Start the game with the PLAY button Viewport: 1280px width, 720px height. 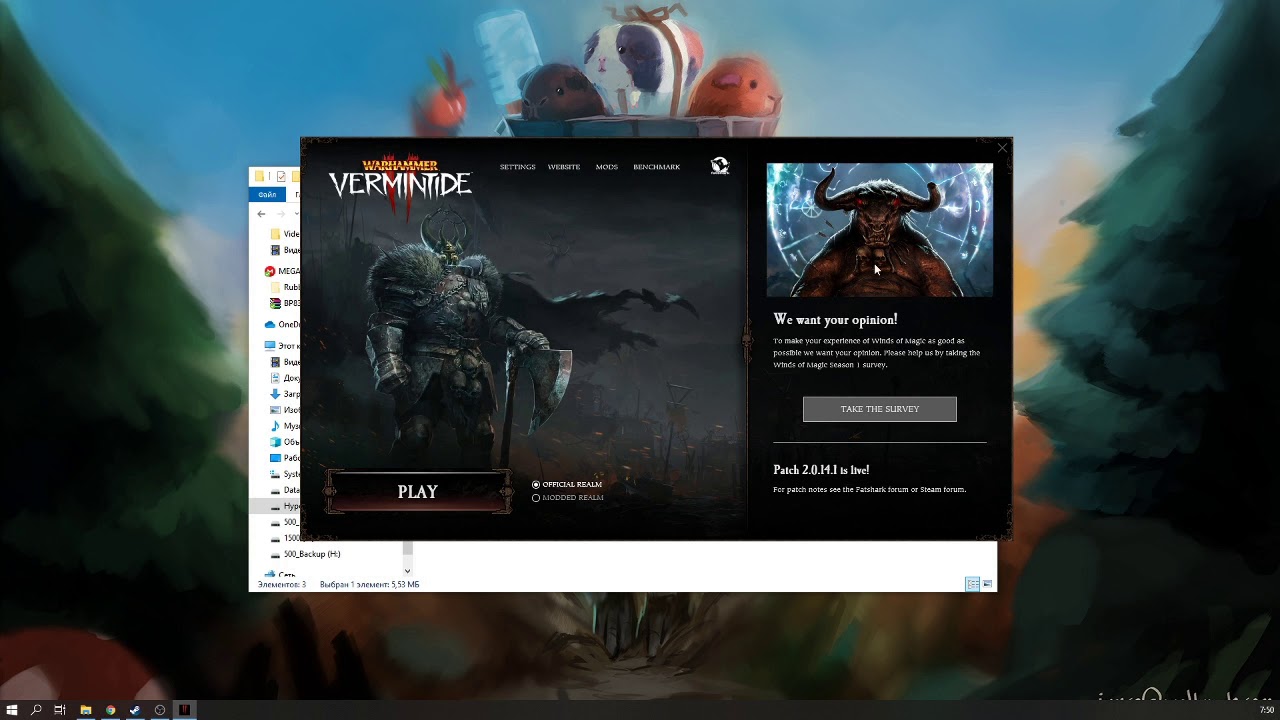click(418, 492)
